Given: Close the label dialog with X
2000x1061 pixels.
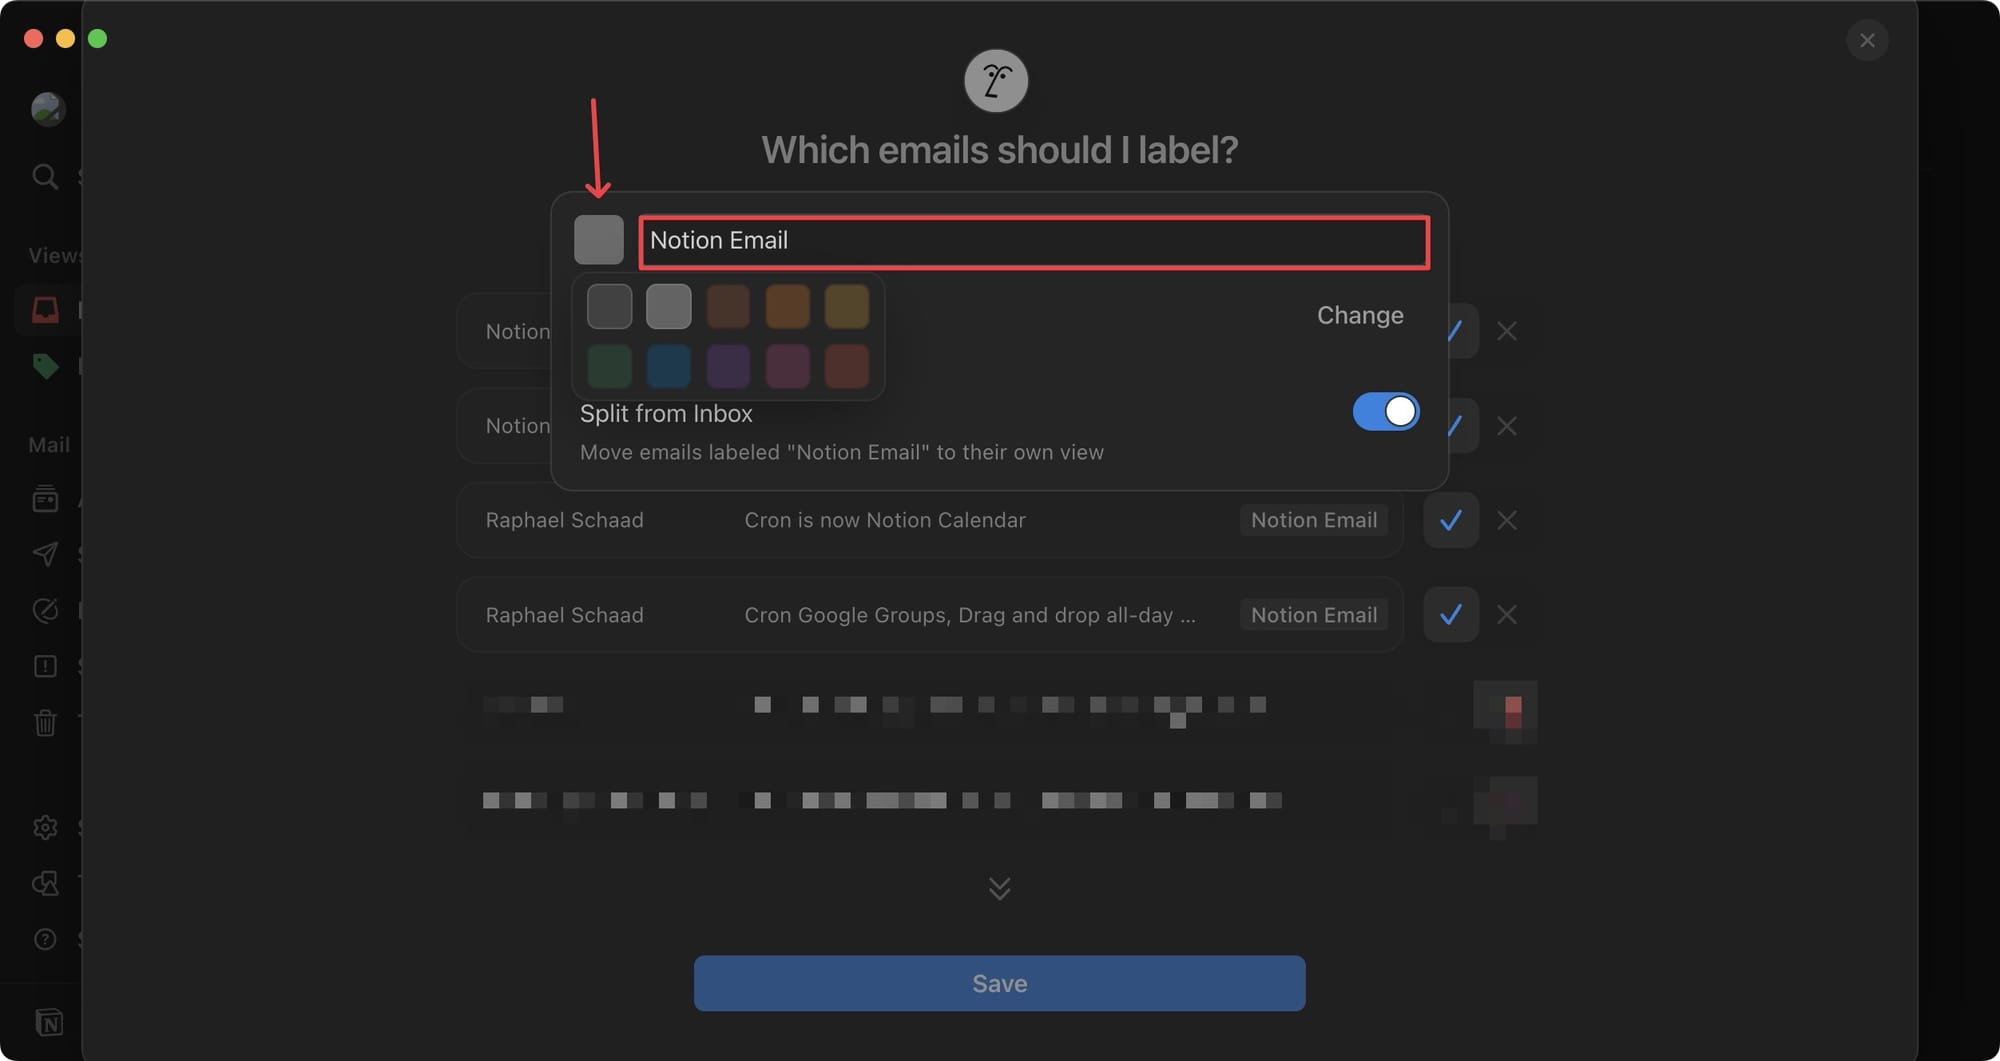Looking at the screenshot, I should click(1867, 40).
